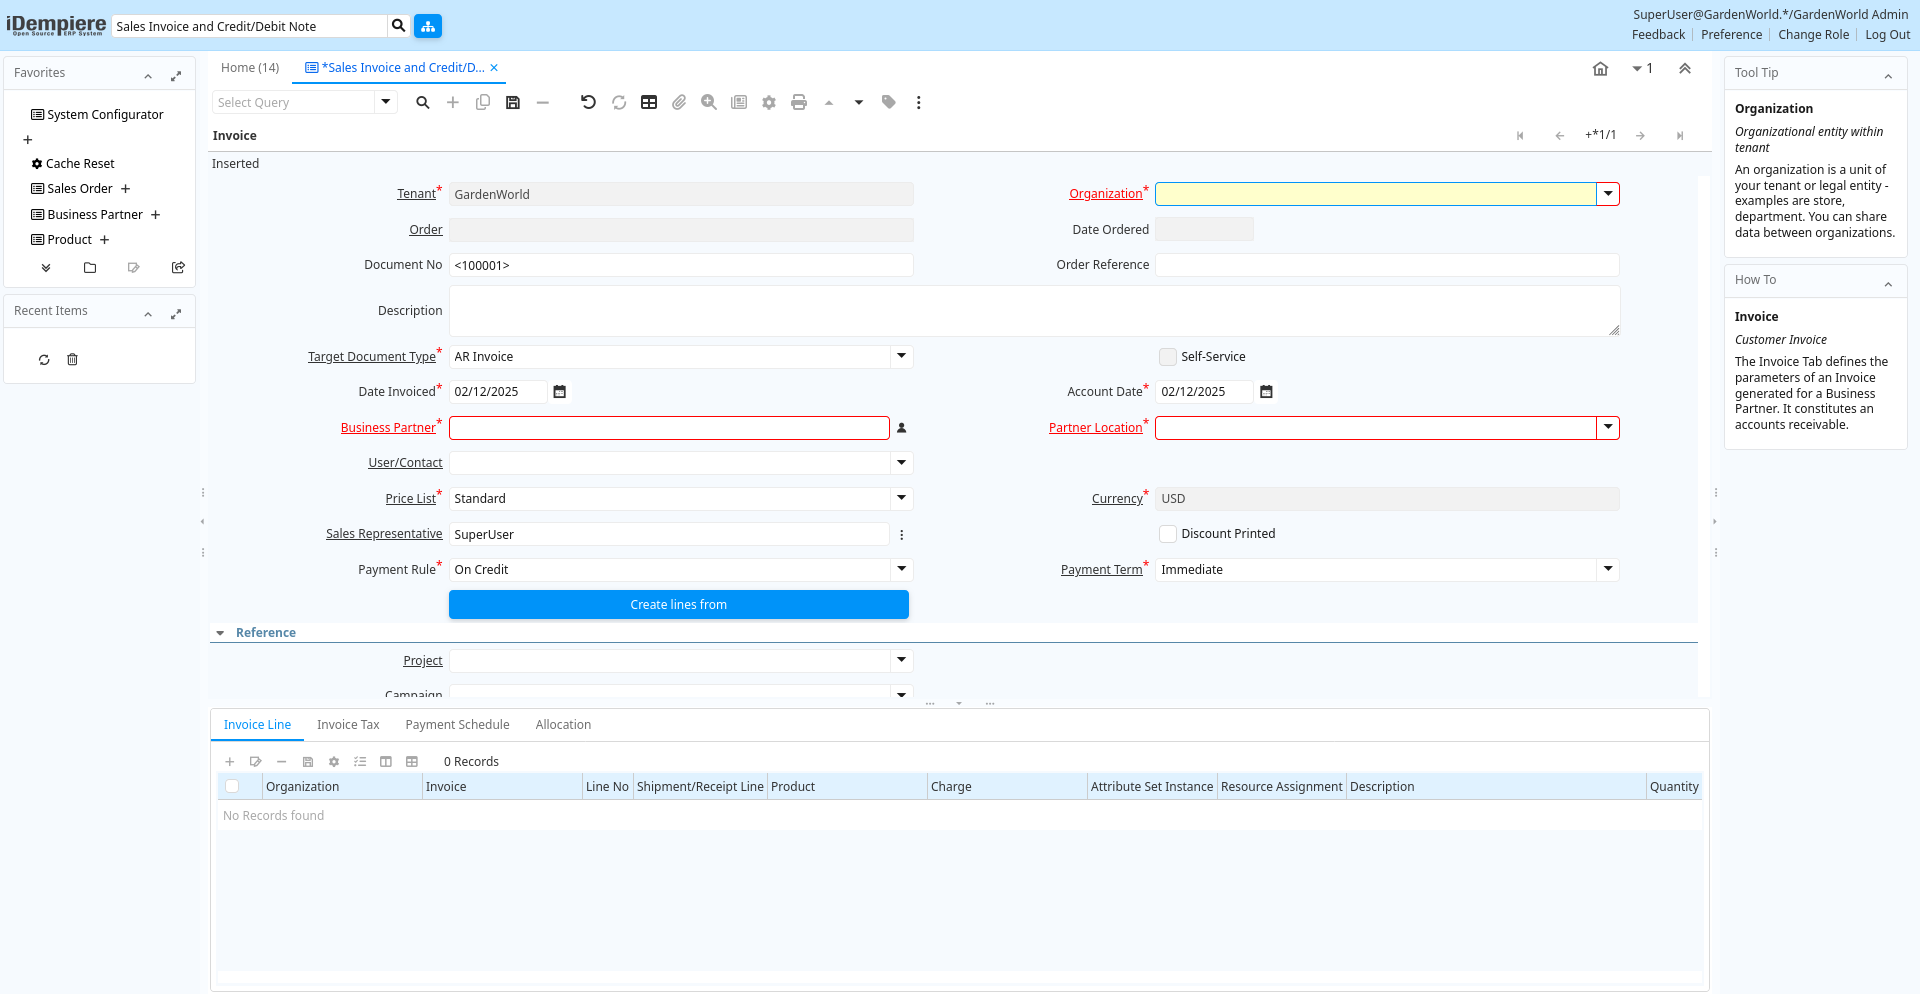Toggle grid view in main toolbar
Image resolution: width=1920 pixels, height=994 pixels.
[649, 103]
